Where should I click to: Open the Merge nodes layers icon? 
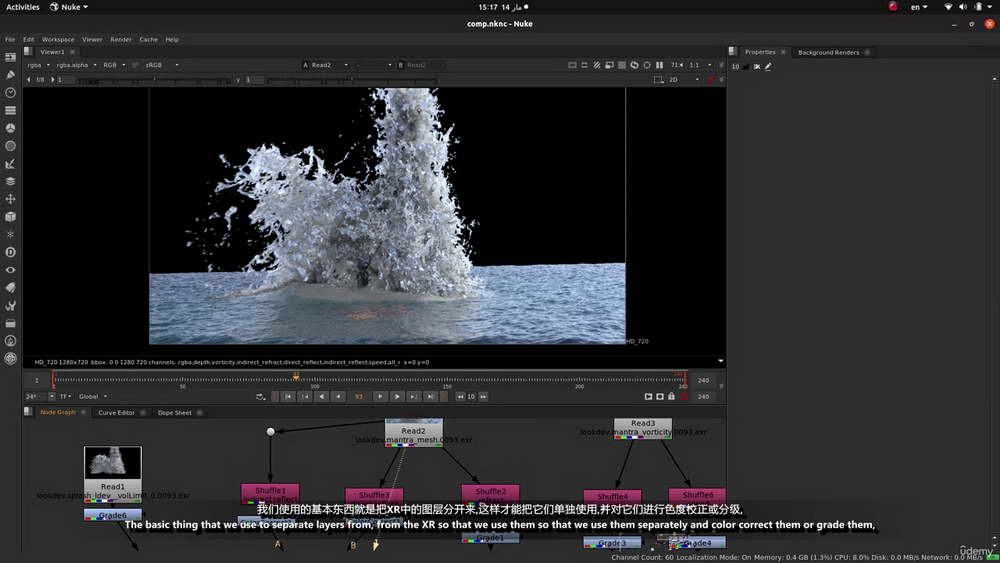pos(10,181)
